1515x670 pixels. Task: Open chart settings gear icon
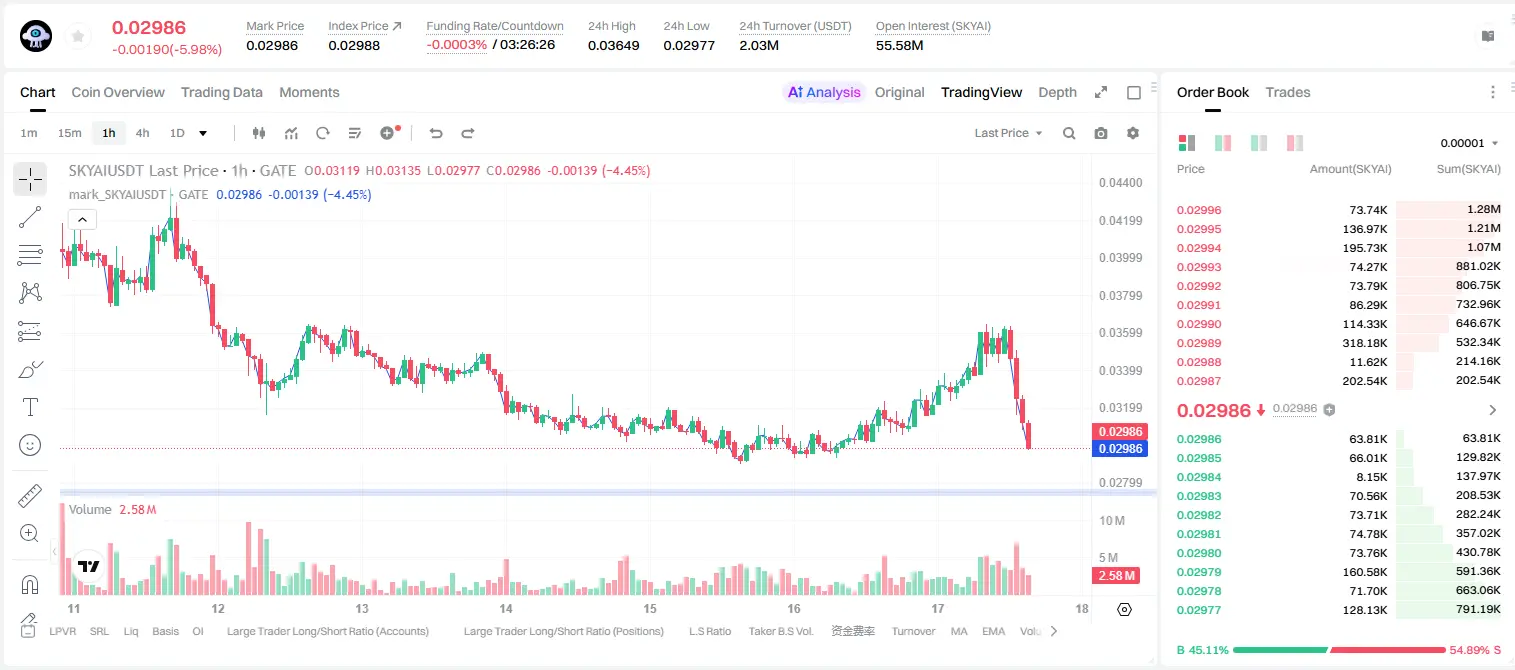pos(1133,133)
